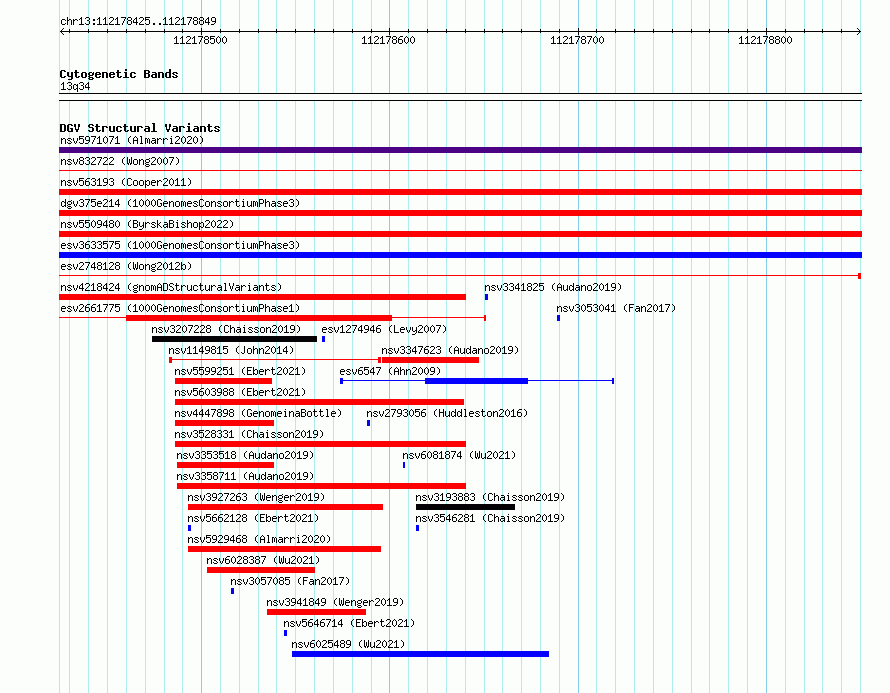The width and height of the screenshot is (890, 693).
Task: Select the thick blue esv6547 bar
Action: [477, 381]
